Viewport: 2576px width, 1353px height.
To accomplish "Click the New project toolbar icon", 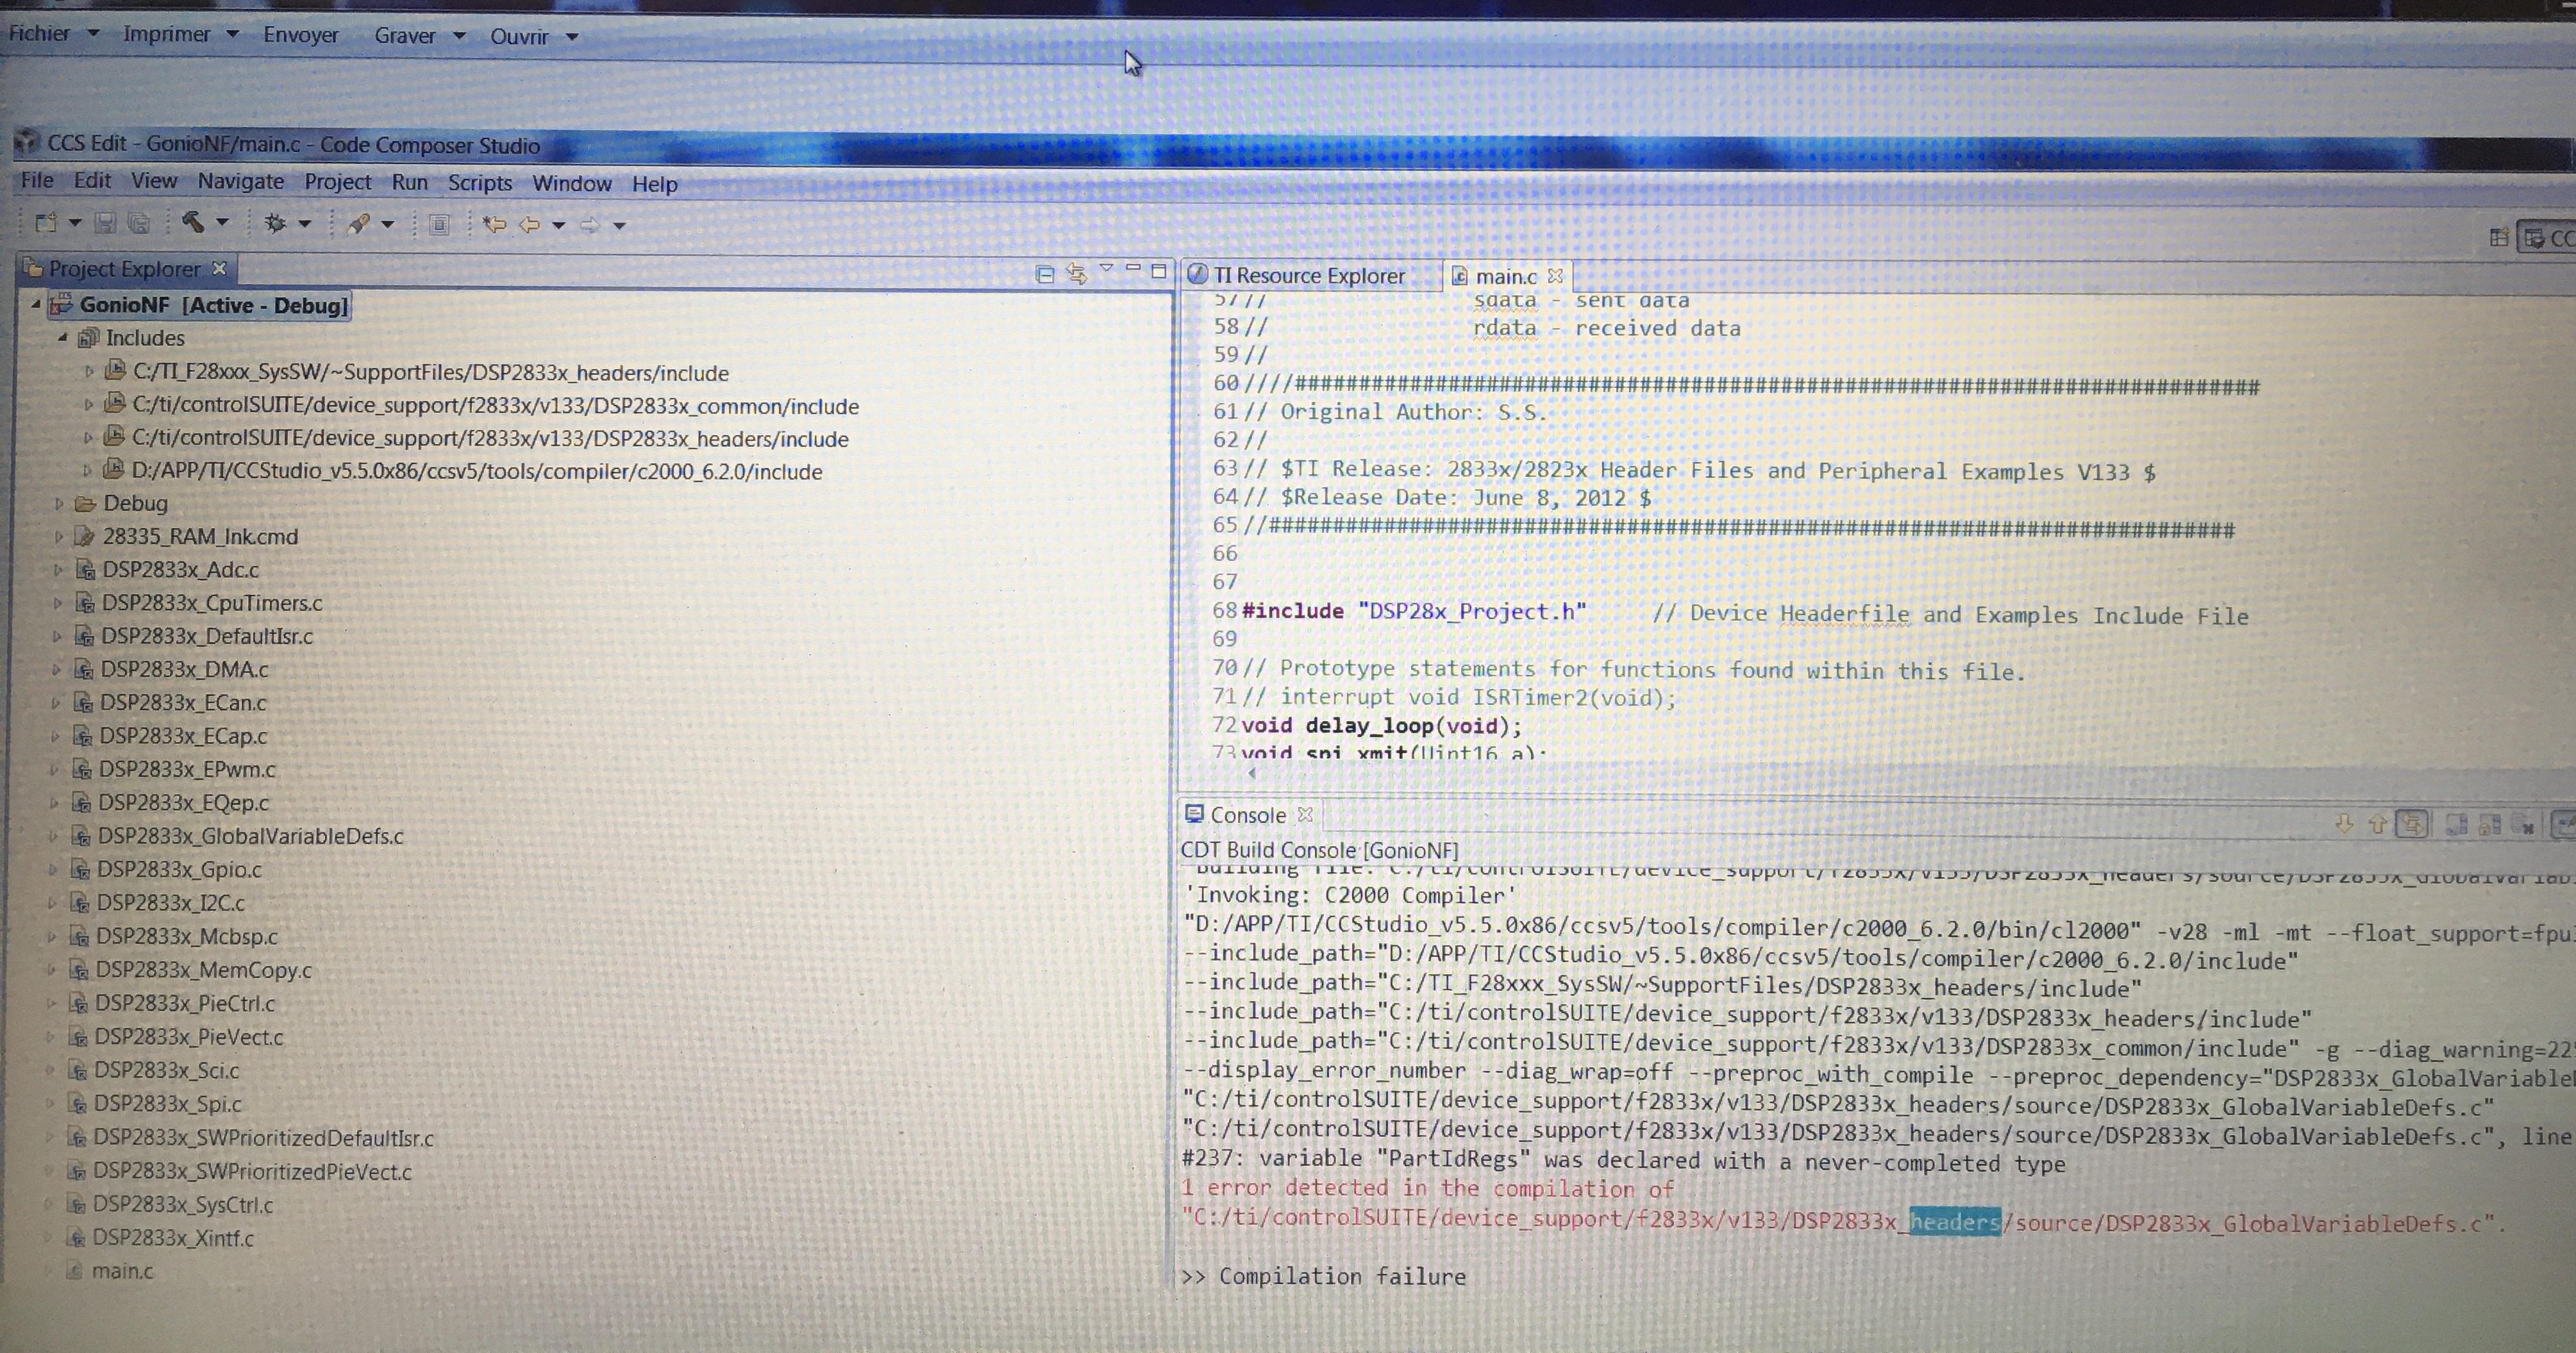I will (x=46, y=223).
